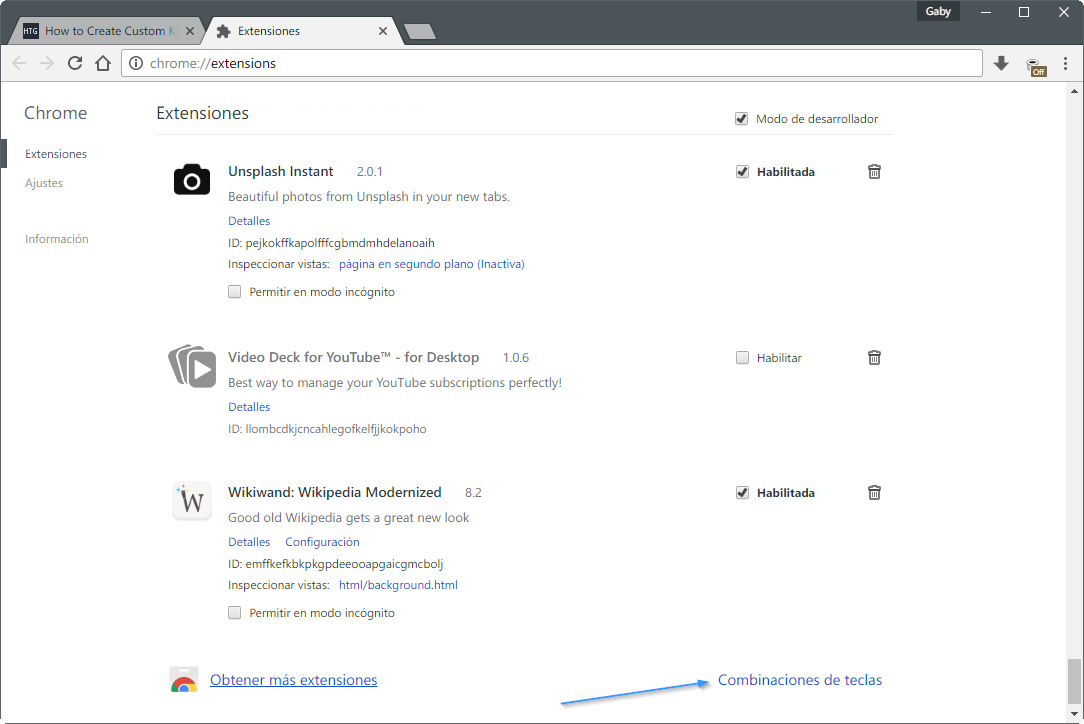
Task: Open Detalles for Wikiwand
Action: tap(249, 541)
